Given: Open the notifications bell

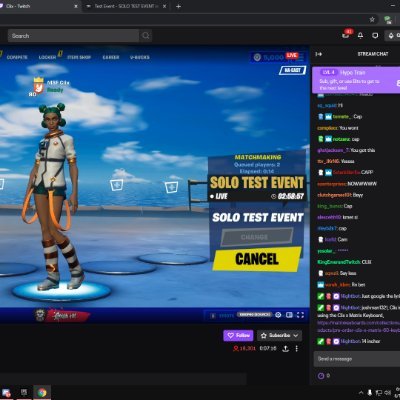Looking at the screenshot, I should tap(360, 35).
